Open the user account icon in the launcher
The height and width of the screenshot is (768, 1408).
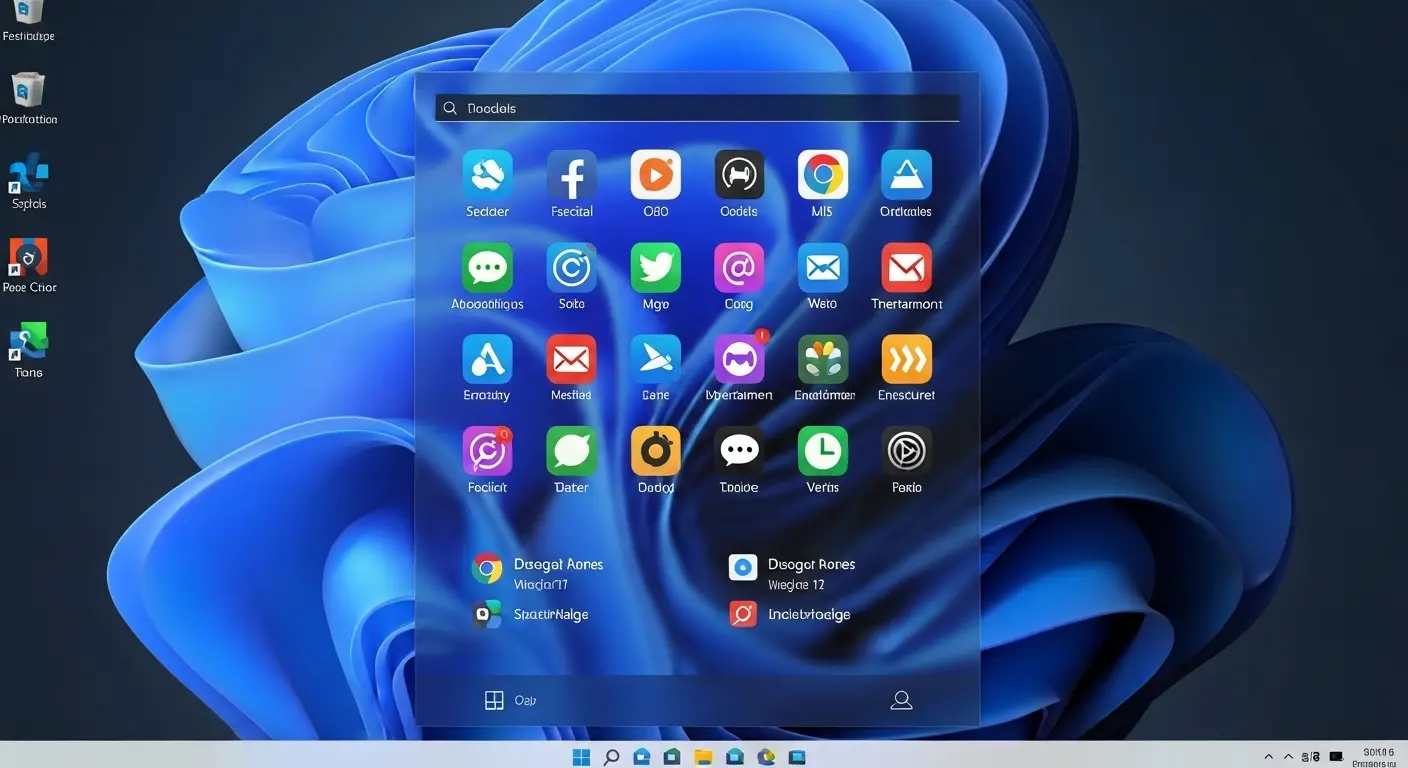click(x=901, y=700)
